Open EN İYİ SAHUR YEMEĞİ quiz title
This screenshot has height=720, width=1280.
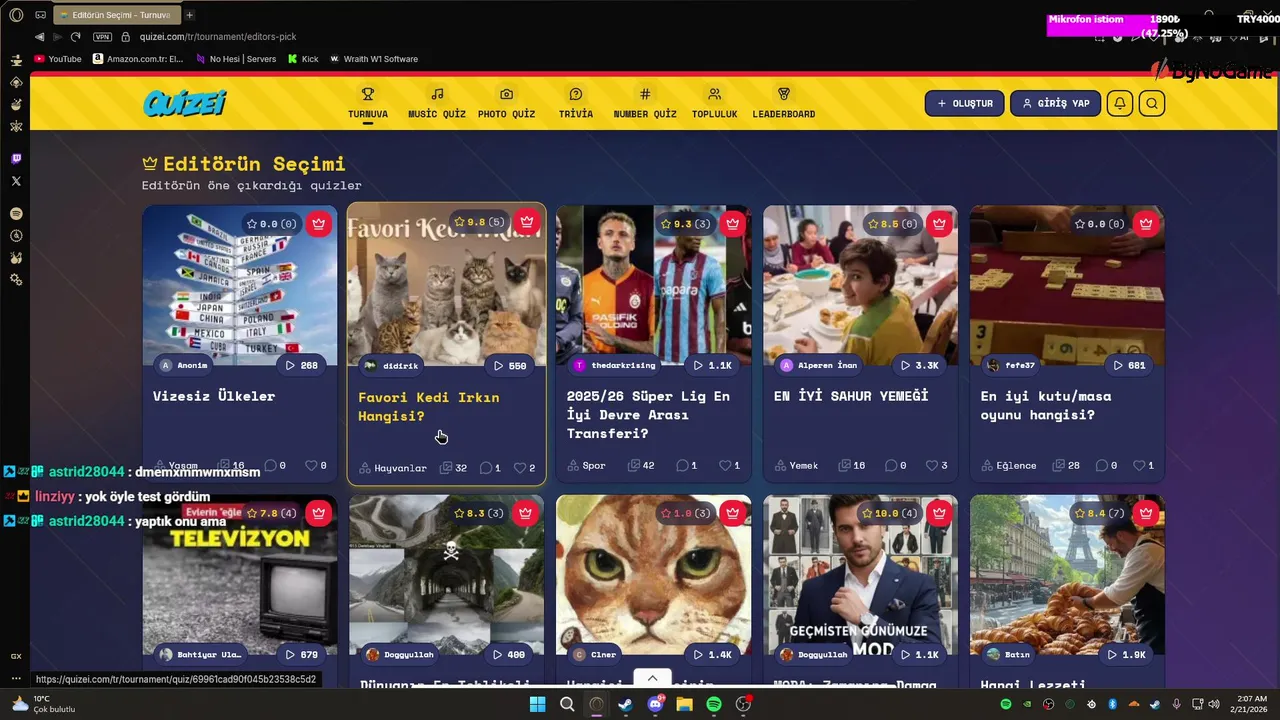click(851, 396)
